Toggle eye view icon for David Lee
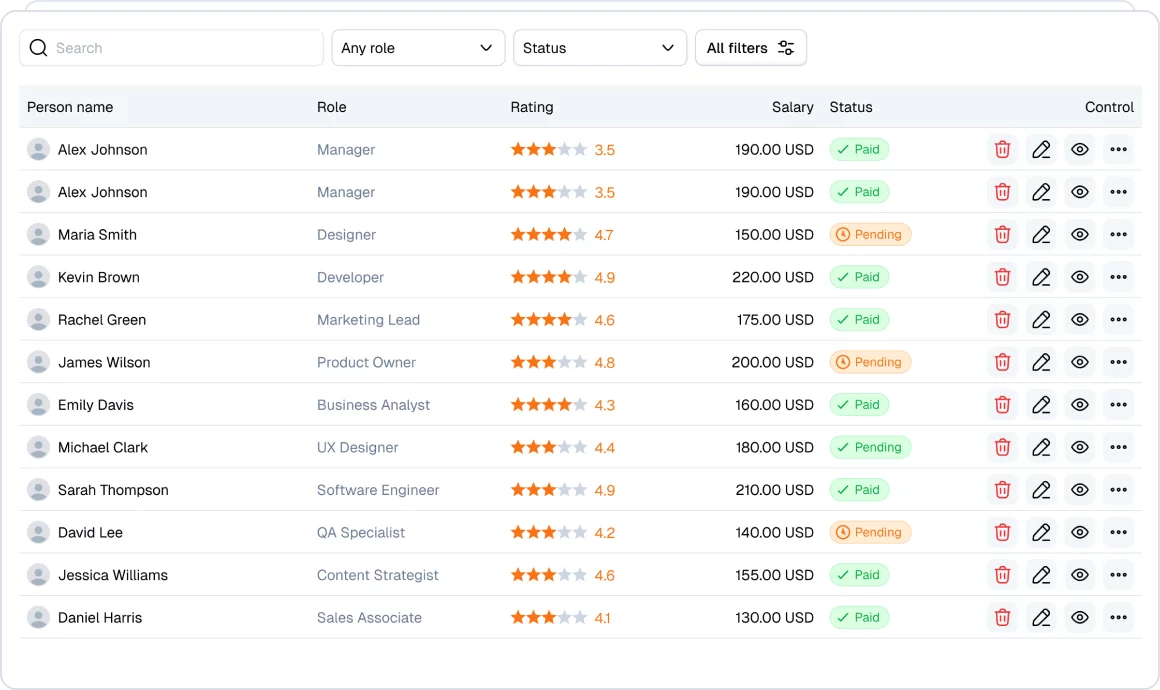Image resolution: width=1160 pixels, height=690 pixels. (1080, 533)
